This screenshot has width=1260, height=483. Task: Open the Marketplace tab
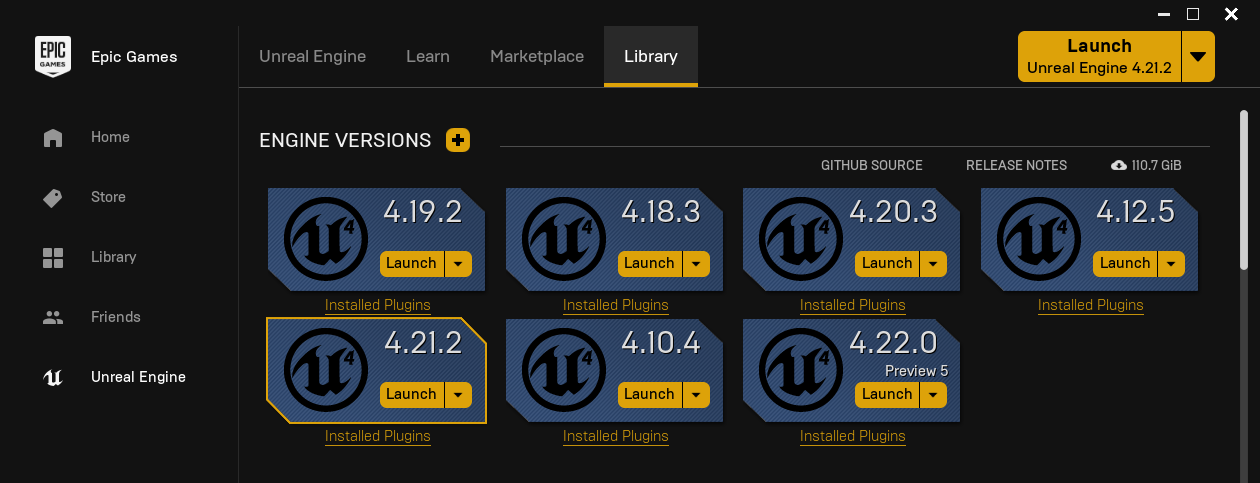coord(537,56)
